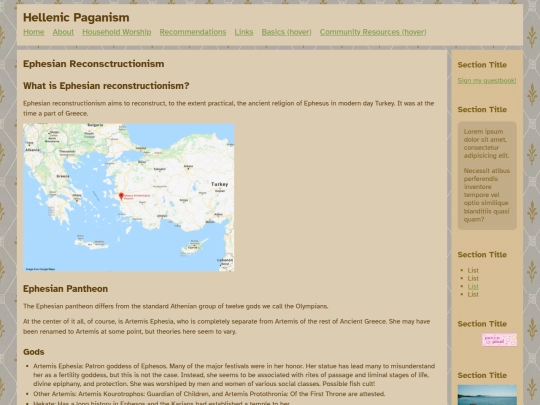Open the green List link in sidebar
This screenshot has height=405, width=540.
pyautogui.click(x=473, y=287)
